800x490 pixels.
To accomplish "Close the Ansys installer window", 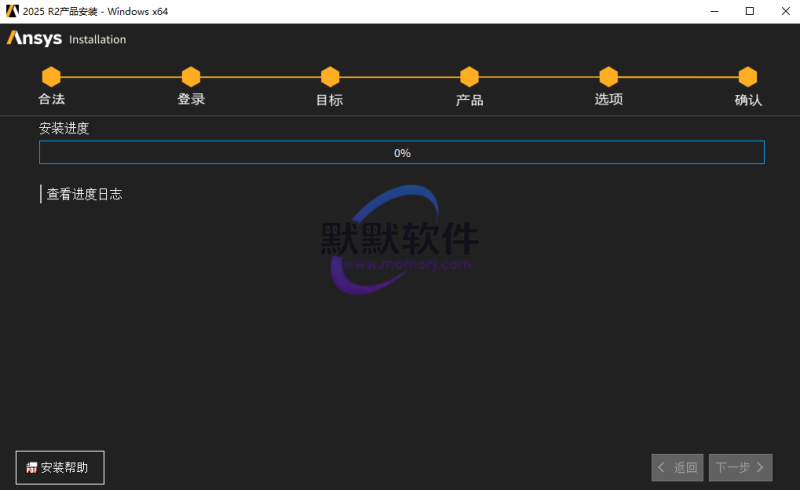I will click(x=783, y=11).
